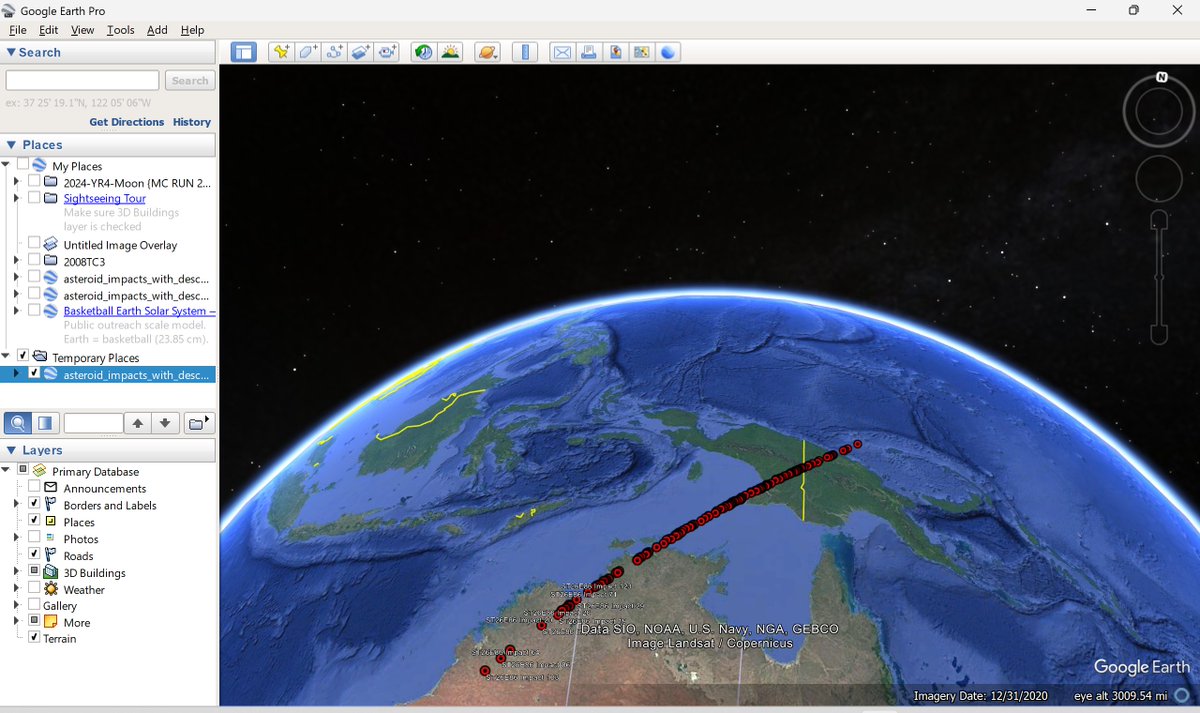Viewport: 1200px width, 713px height.
Task: Toggle the places panel split view button
Action: tap(45, 423)
